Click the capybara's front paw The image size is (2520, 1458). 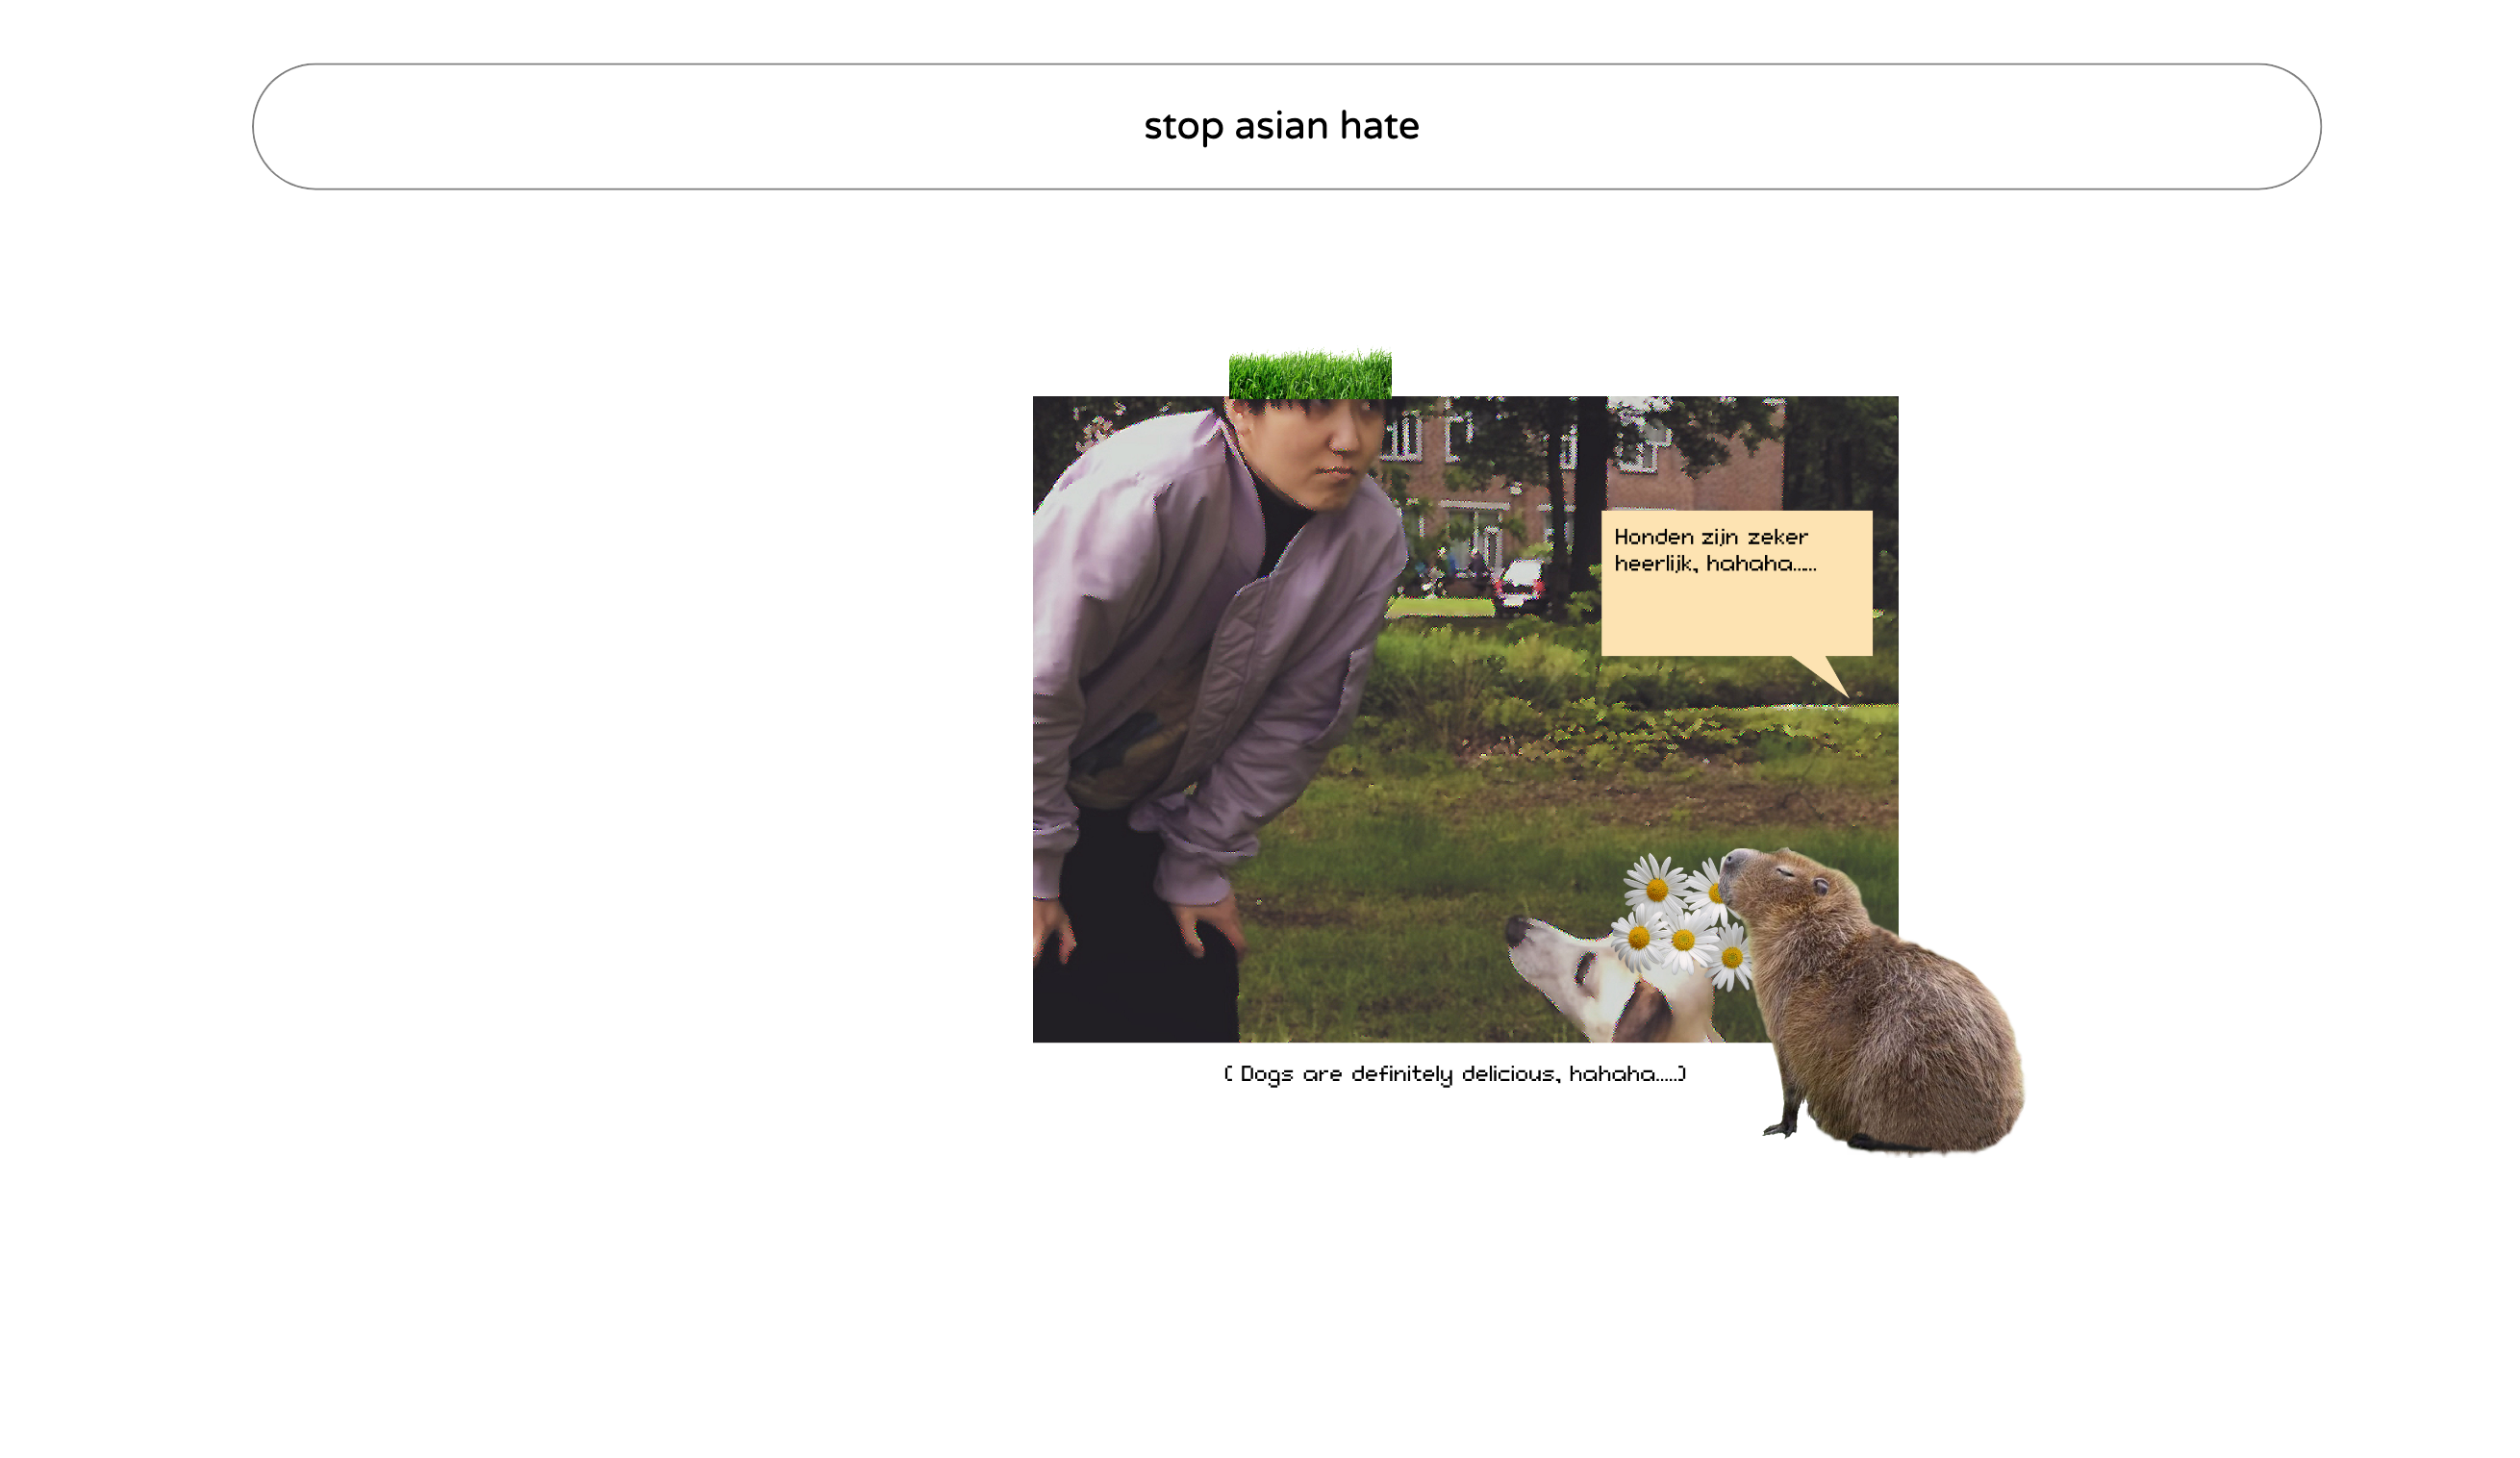(1784, 1129)
